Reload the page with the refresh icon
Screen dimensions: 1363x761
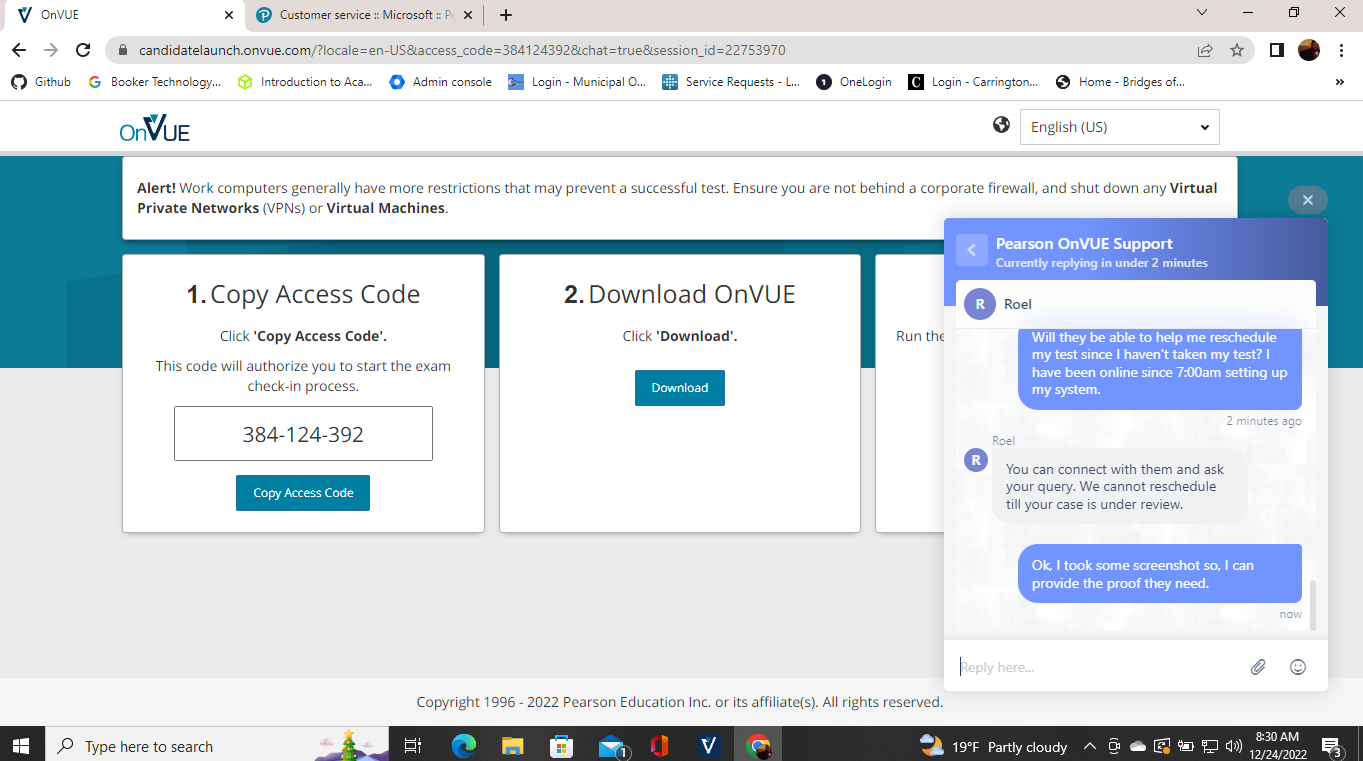(83, 48)
